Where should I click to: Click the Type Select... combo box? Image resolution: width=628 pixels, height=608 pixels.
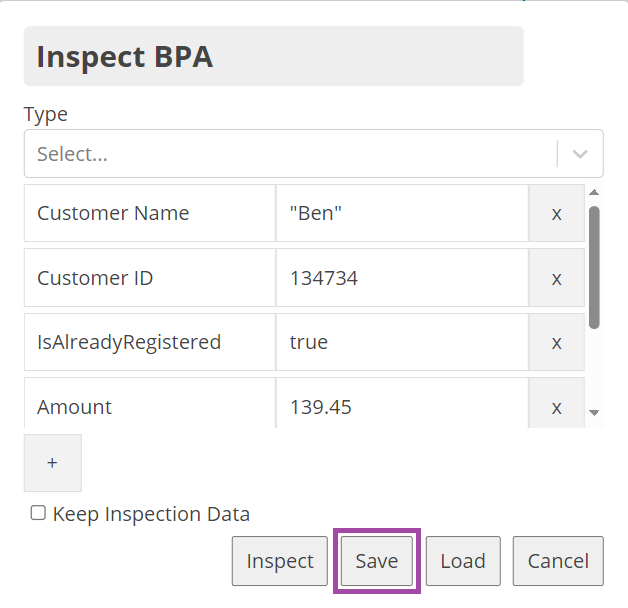point(290,154)
